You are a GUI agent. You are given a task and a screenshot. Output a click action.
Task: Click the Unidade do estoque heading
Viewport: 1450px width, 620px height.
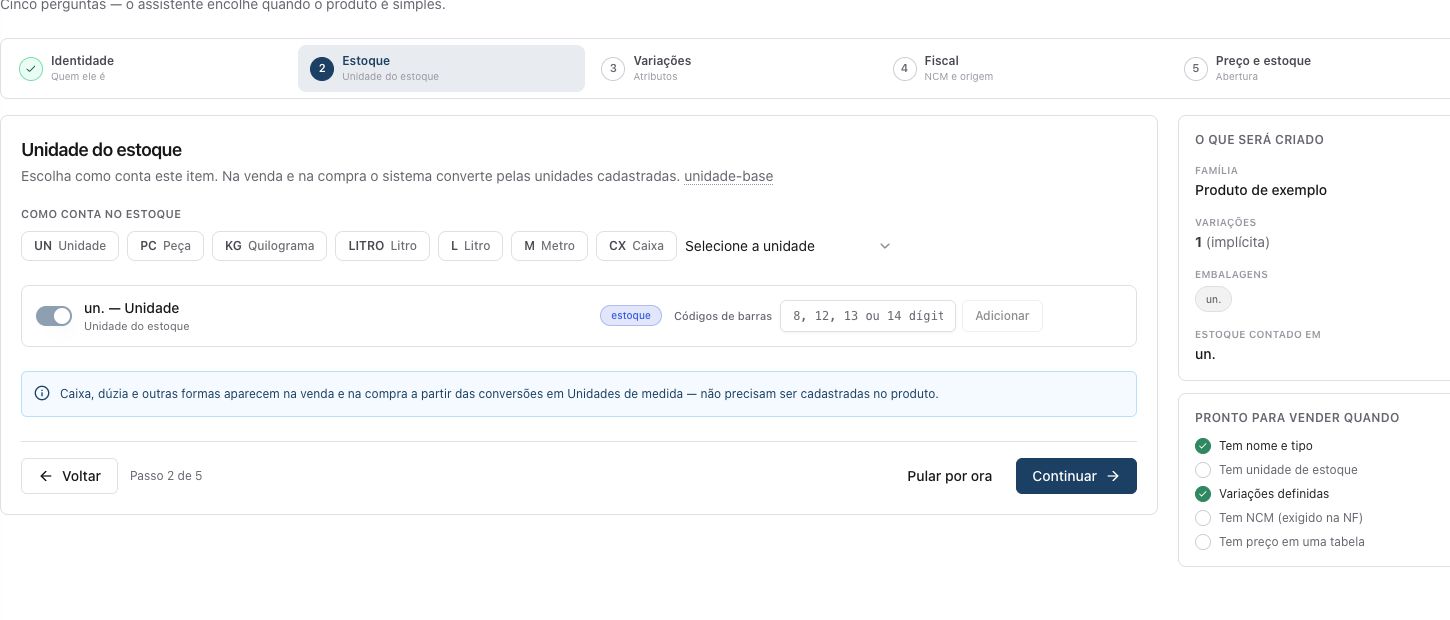coord(101,150)
